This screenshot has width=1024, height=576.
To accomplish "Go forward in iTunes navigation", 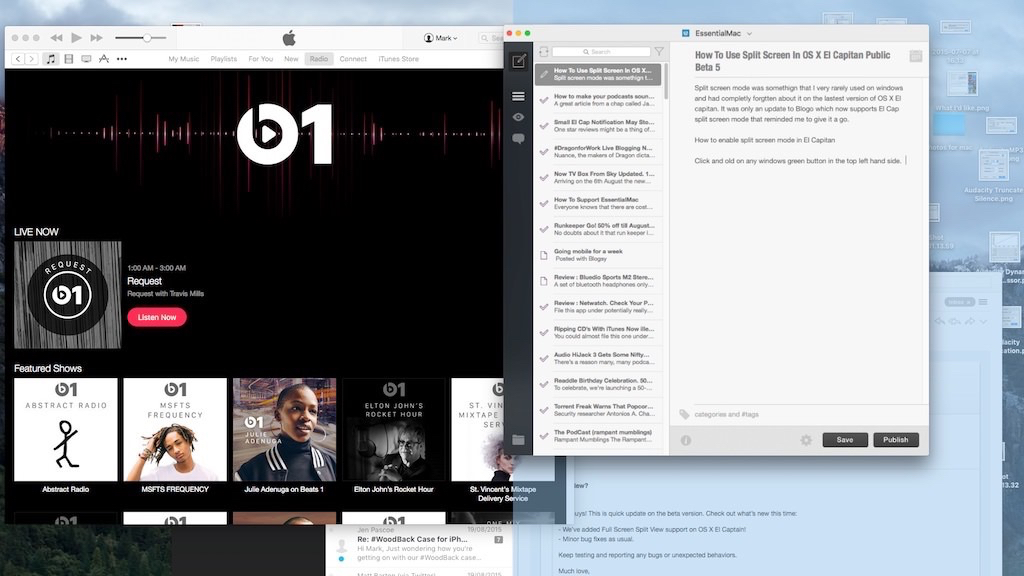I will point(31,59).
